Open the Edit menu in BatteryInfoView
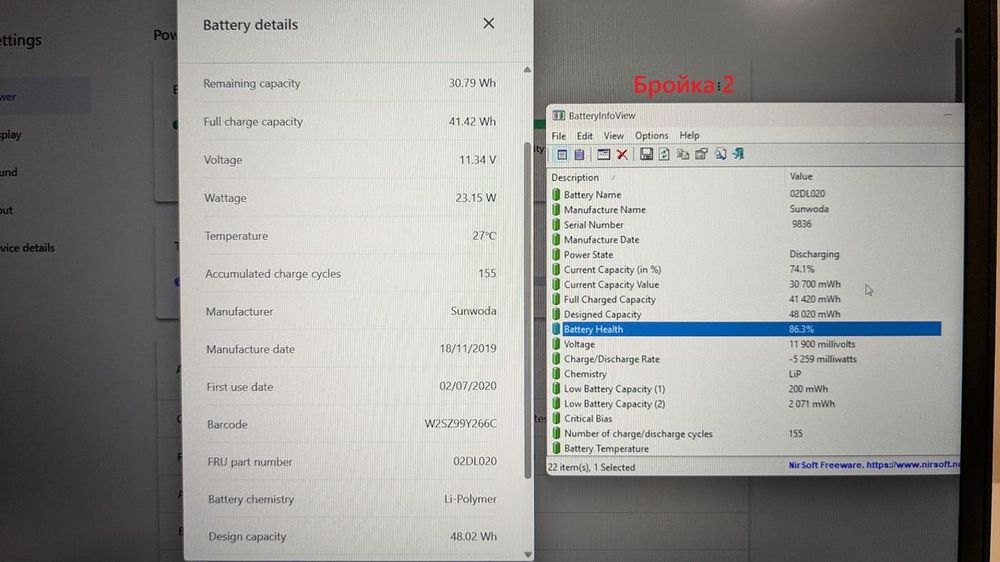The width and height of the screenshot is (1000, 562). (x=585, y=136)
